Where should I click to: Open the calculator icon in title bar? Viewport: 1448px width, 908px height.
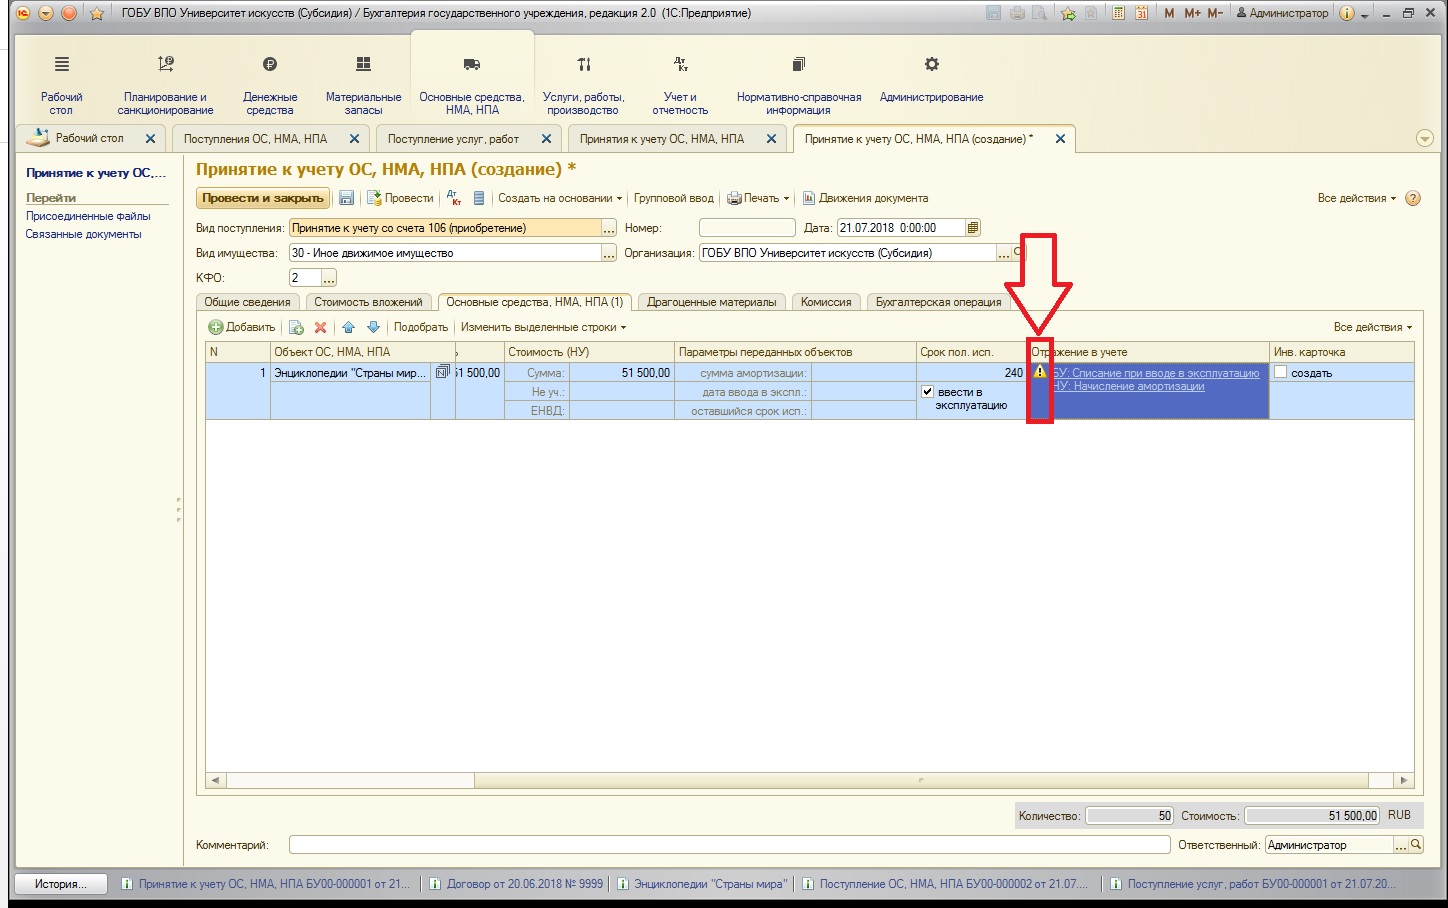(x=1118, y=13)
